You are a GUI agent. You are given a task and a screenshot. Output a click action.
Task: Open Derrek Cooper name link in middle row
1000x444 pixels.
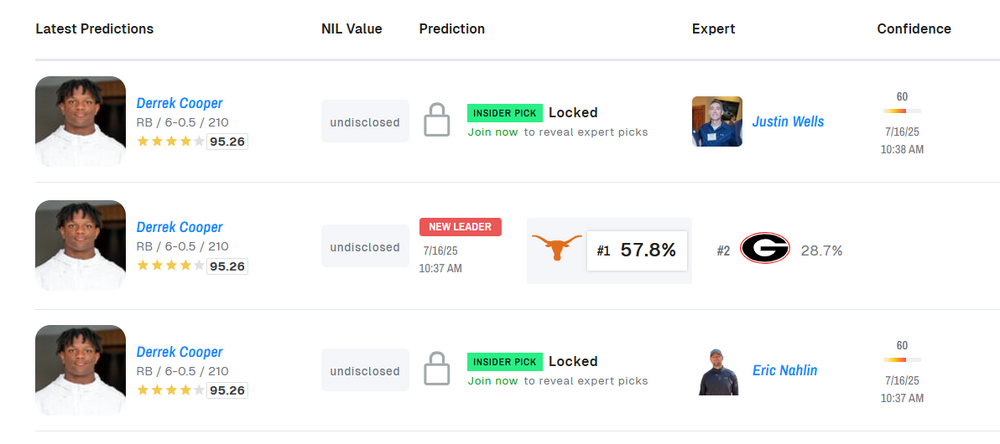pos(180,227)
